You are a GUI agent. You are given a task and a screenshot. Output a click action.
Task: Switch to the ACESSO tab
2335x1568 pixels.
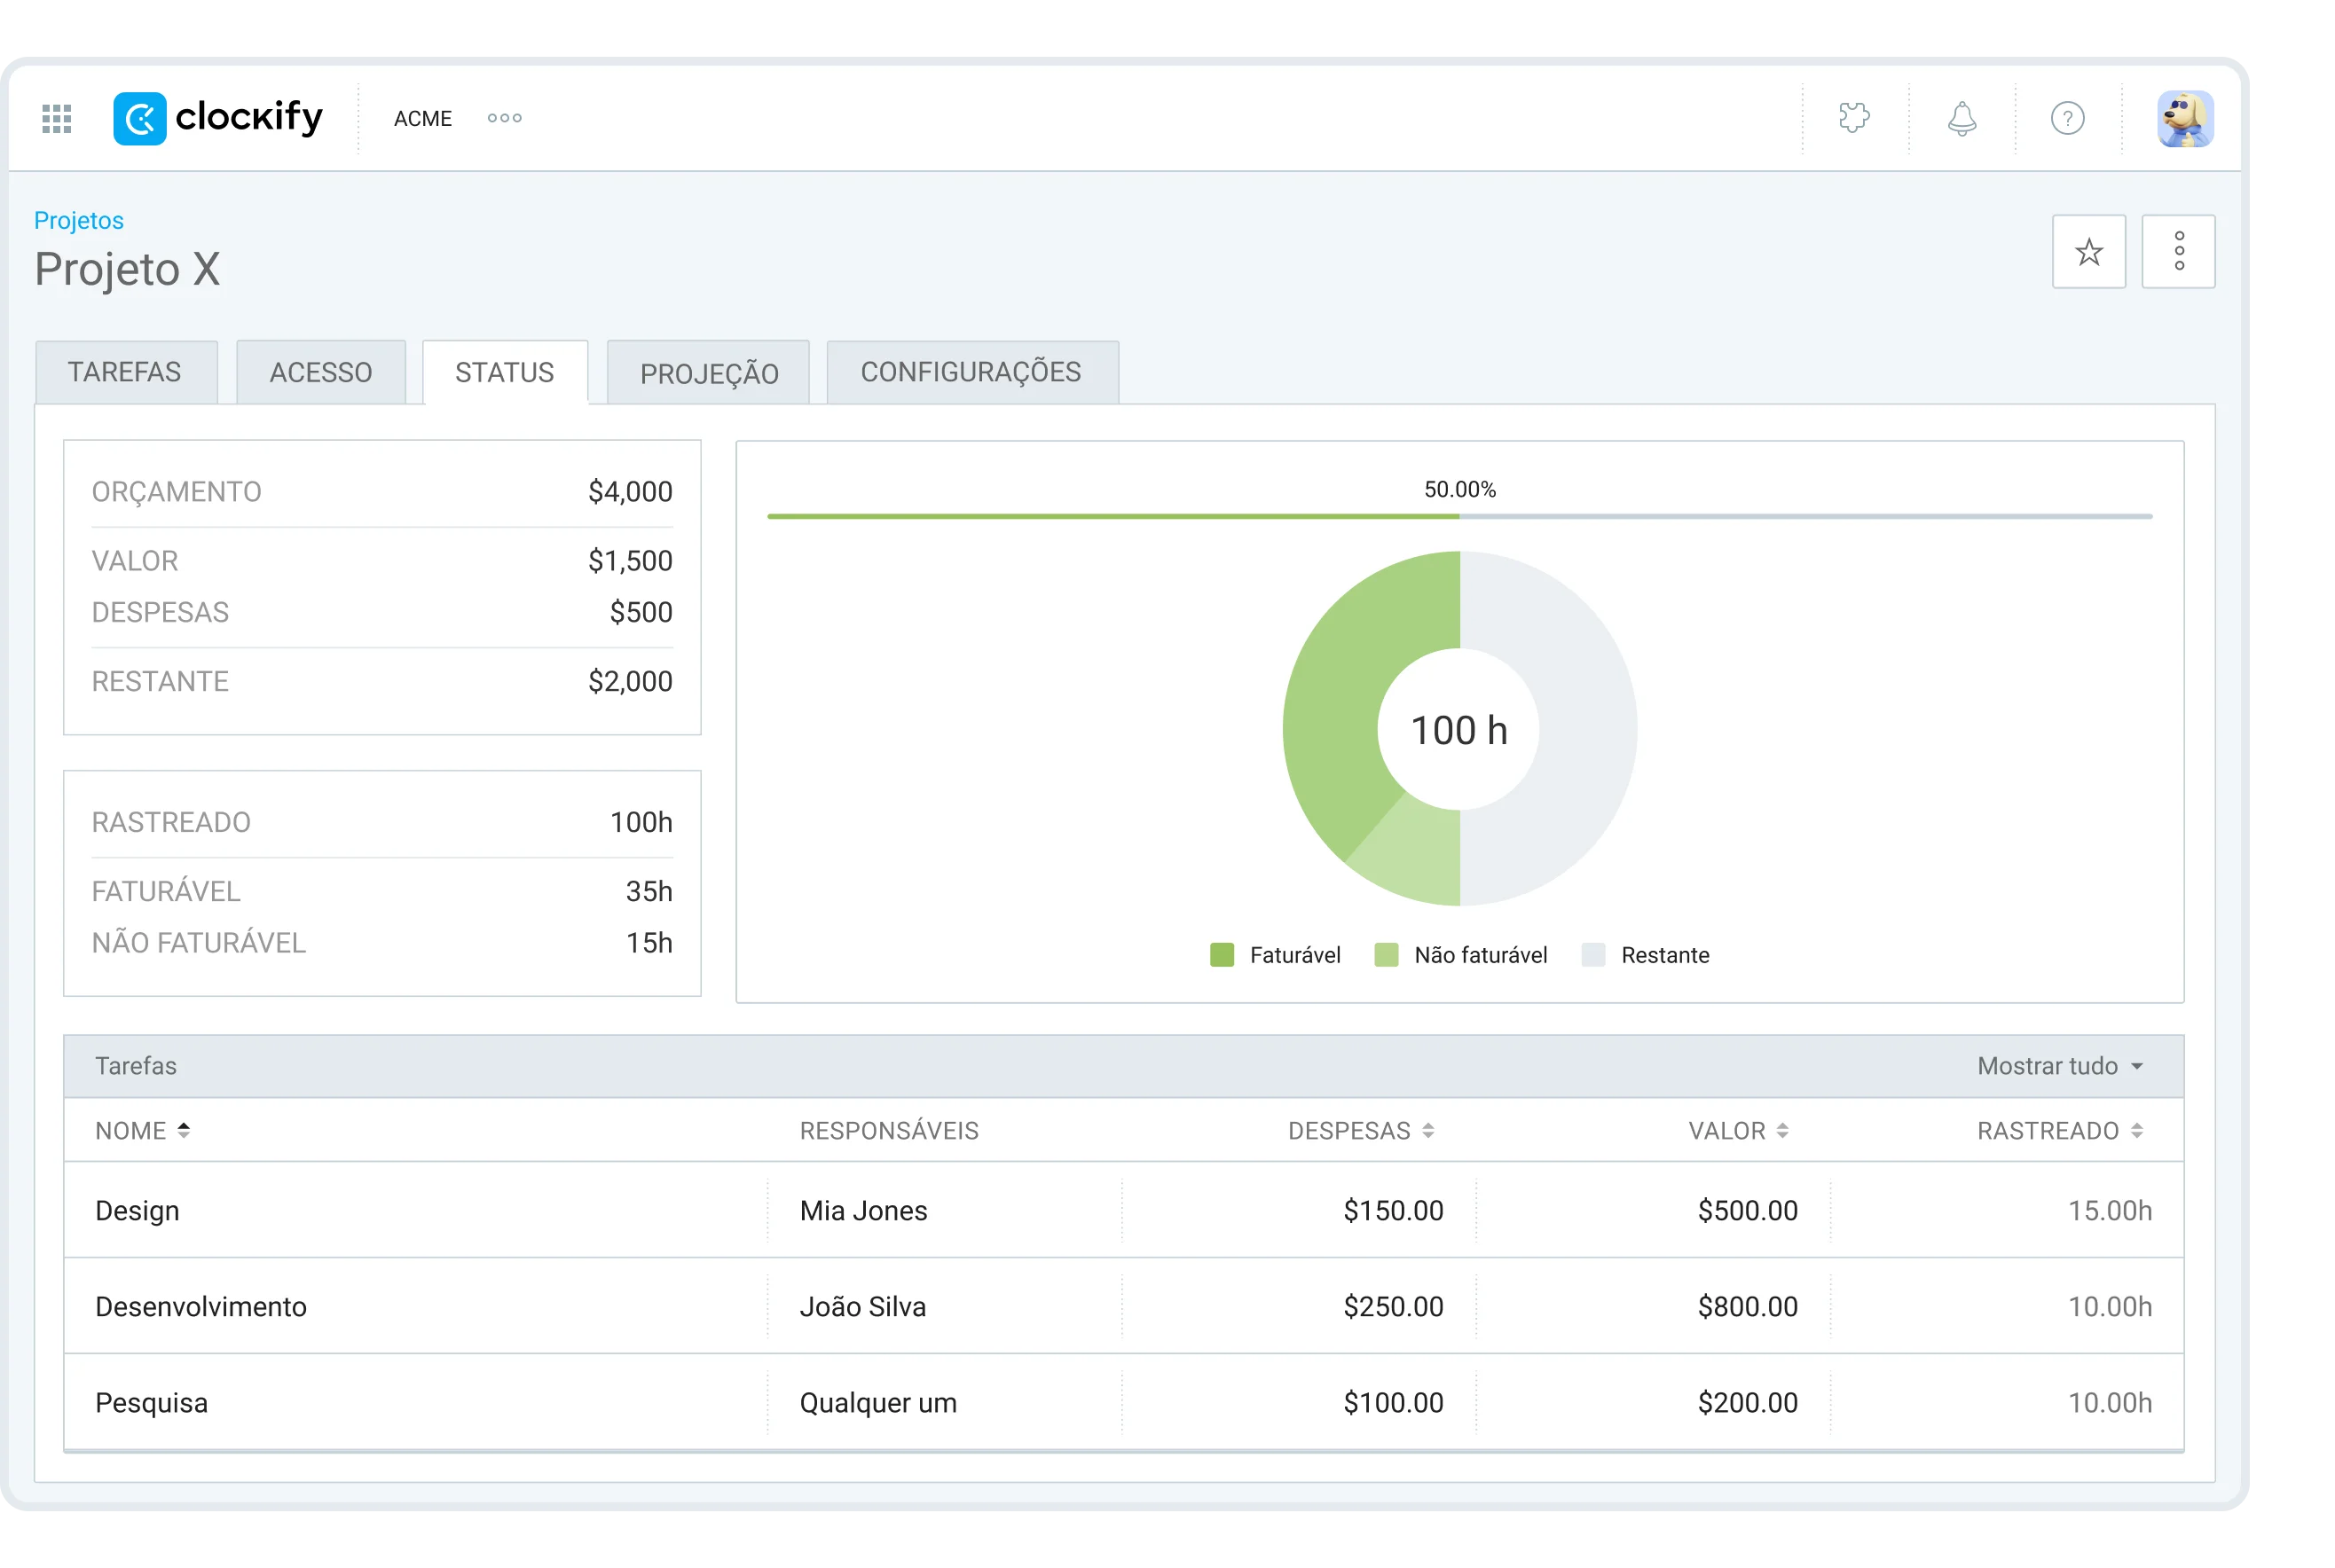tap(321, 372)
